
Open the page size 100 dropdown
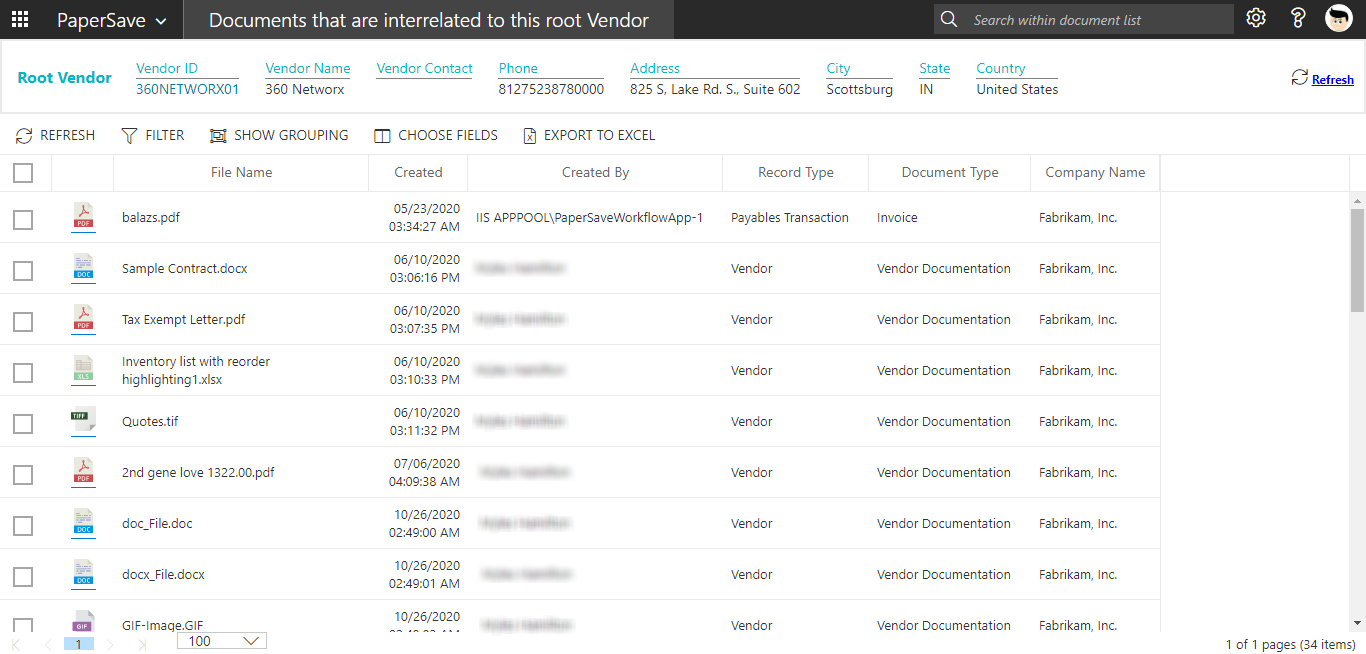click(x=221, y=641)
